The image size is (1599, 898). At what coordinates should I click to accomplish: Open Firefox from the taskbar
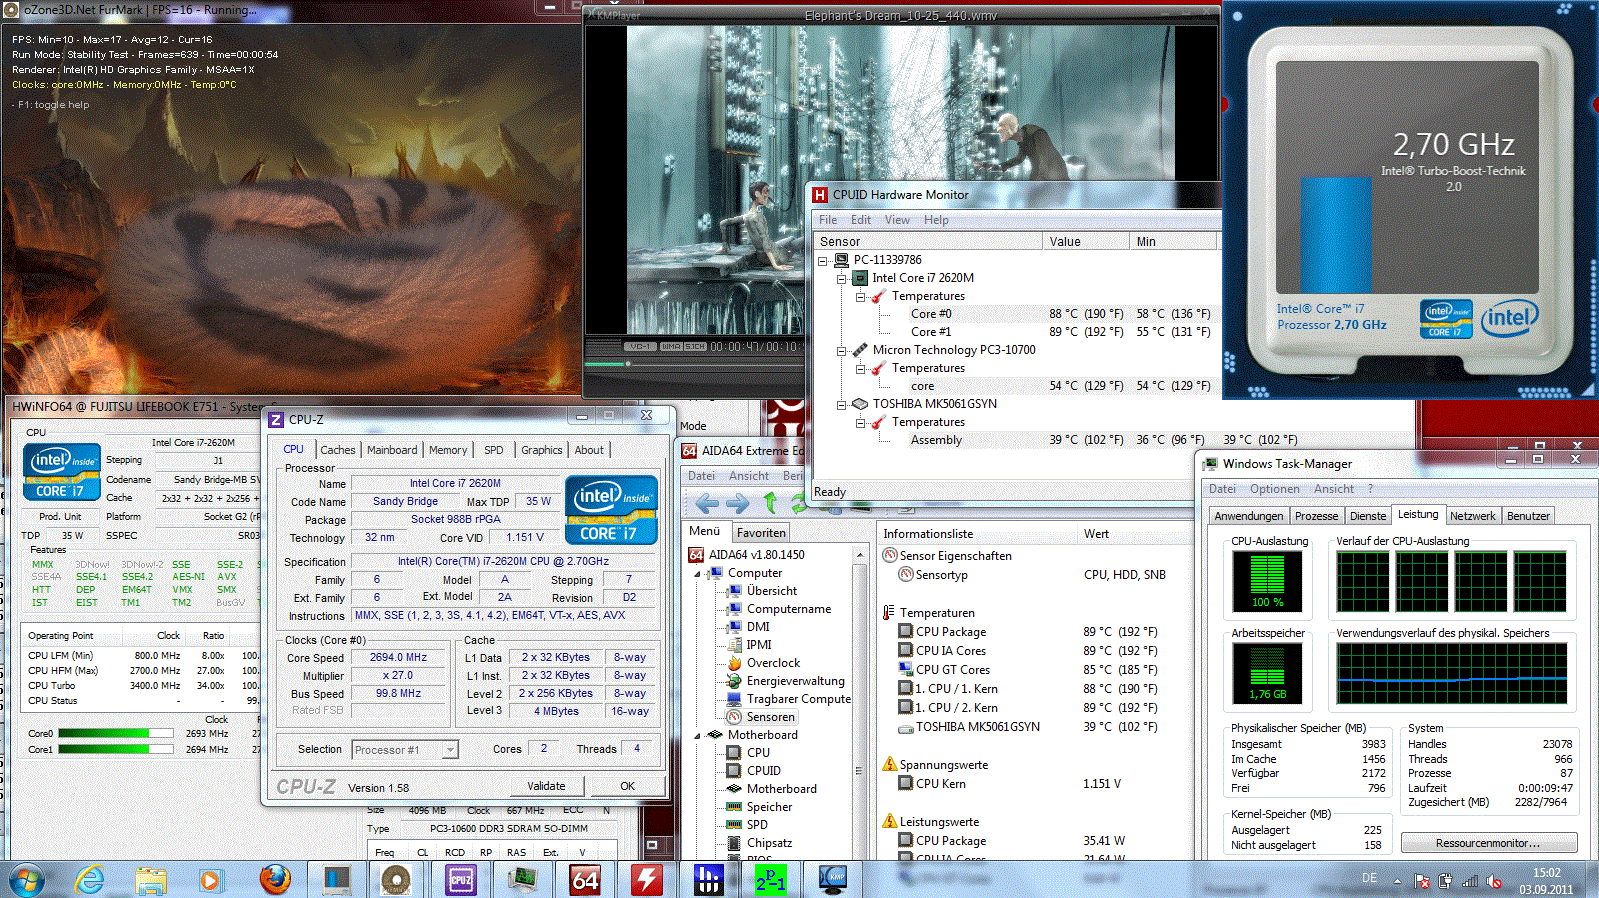pos(275,880)
